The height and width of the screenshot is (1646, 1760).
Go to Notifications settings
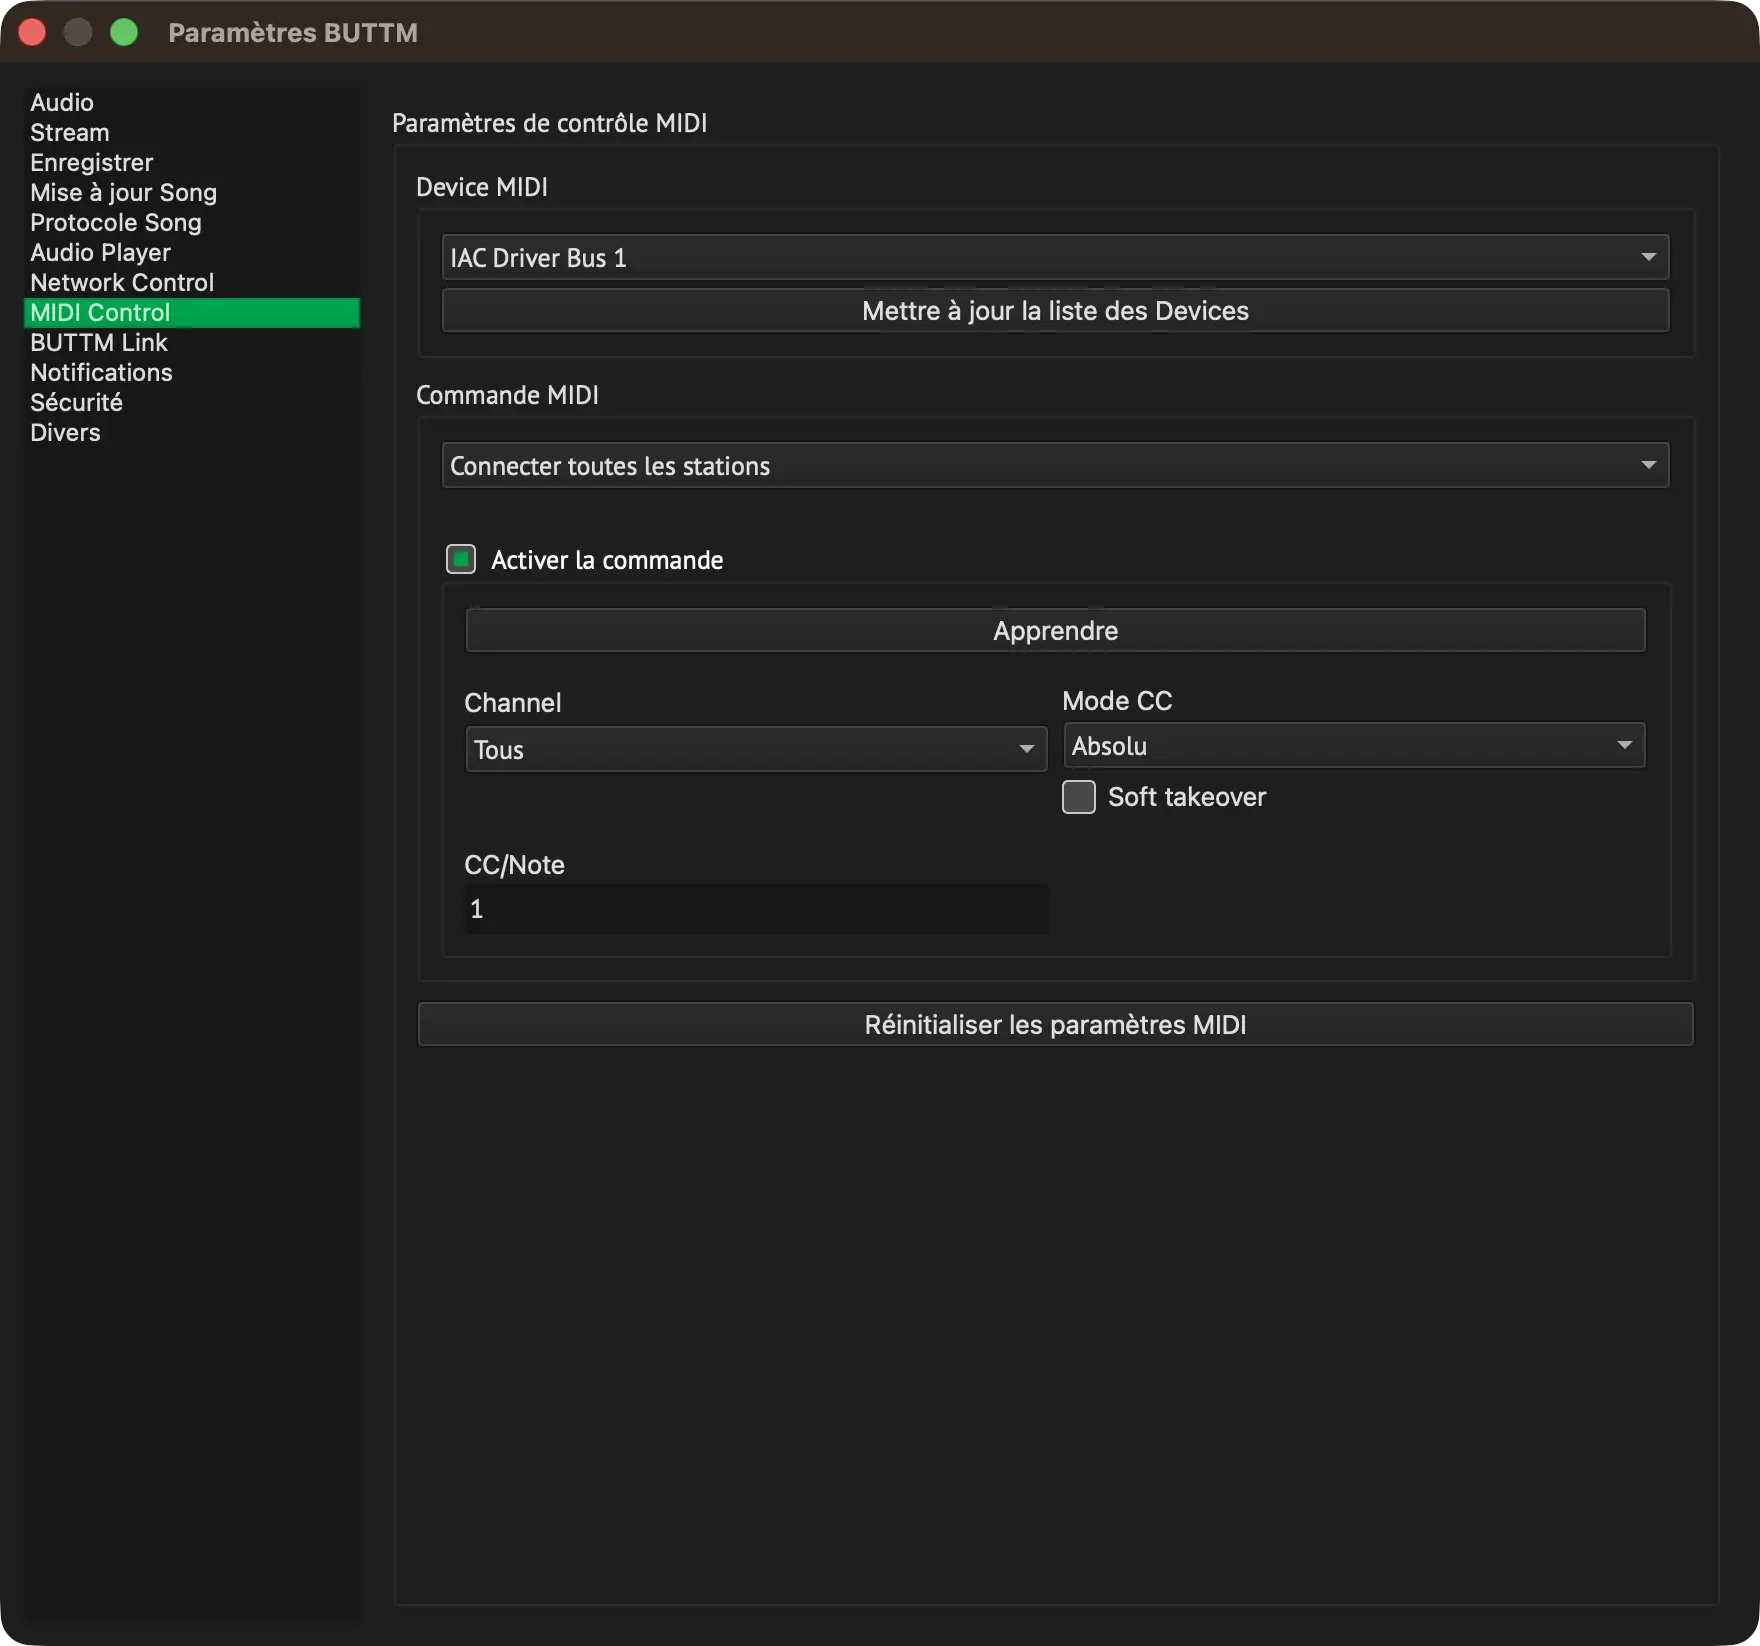tap(191, 373)
